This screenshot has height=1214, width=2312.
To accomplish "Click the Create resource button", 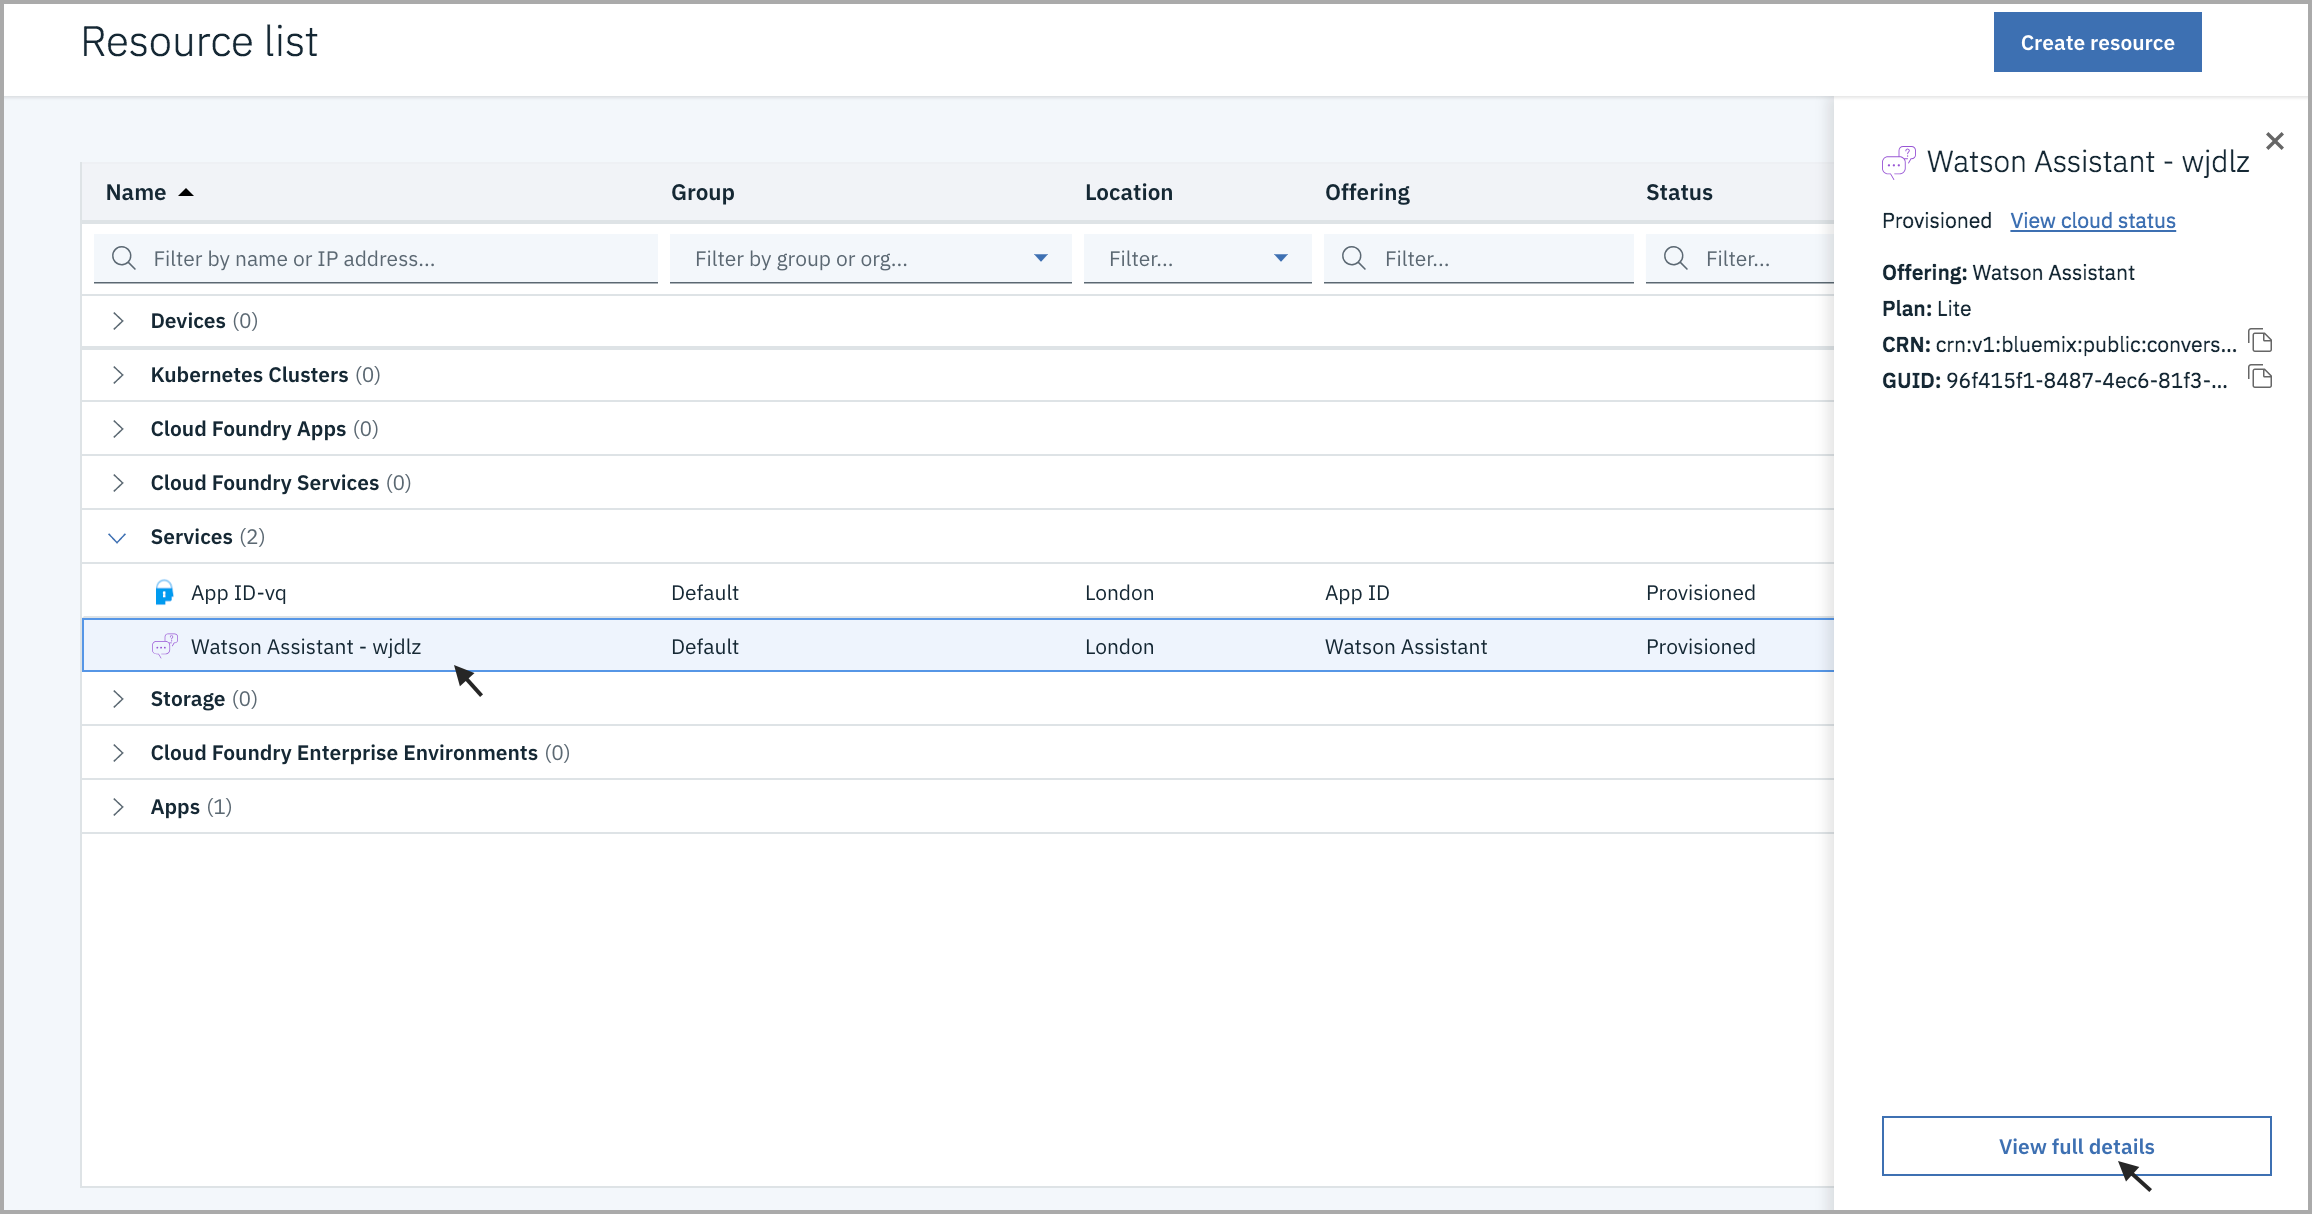I will (2097, 43).
